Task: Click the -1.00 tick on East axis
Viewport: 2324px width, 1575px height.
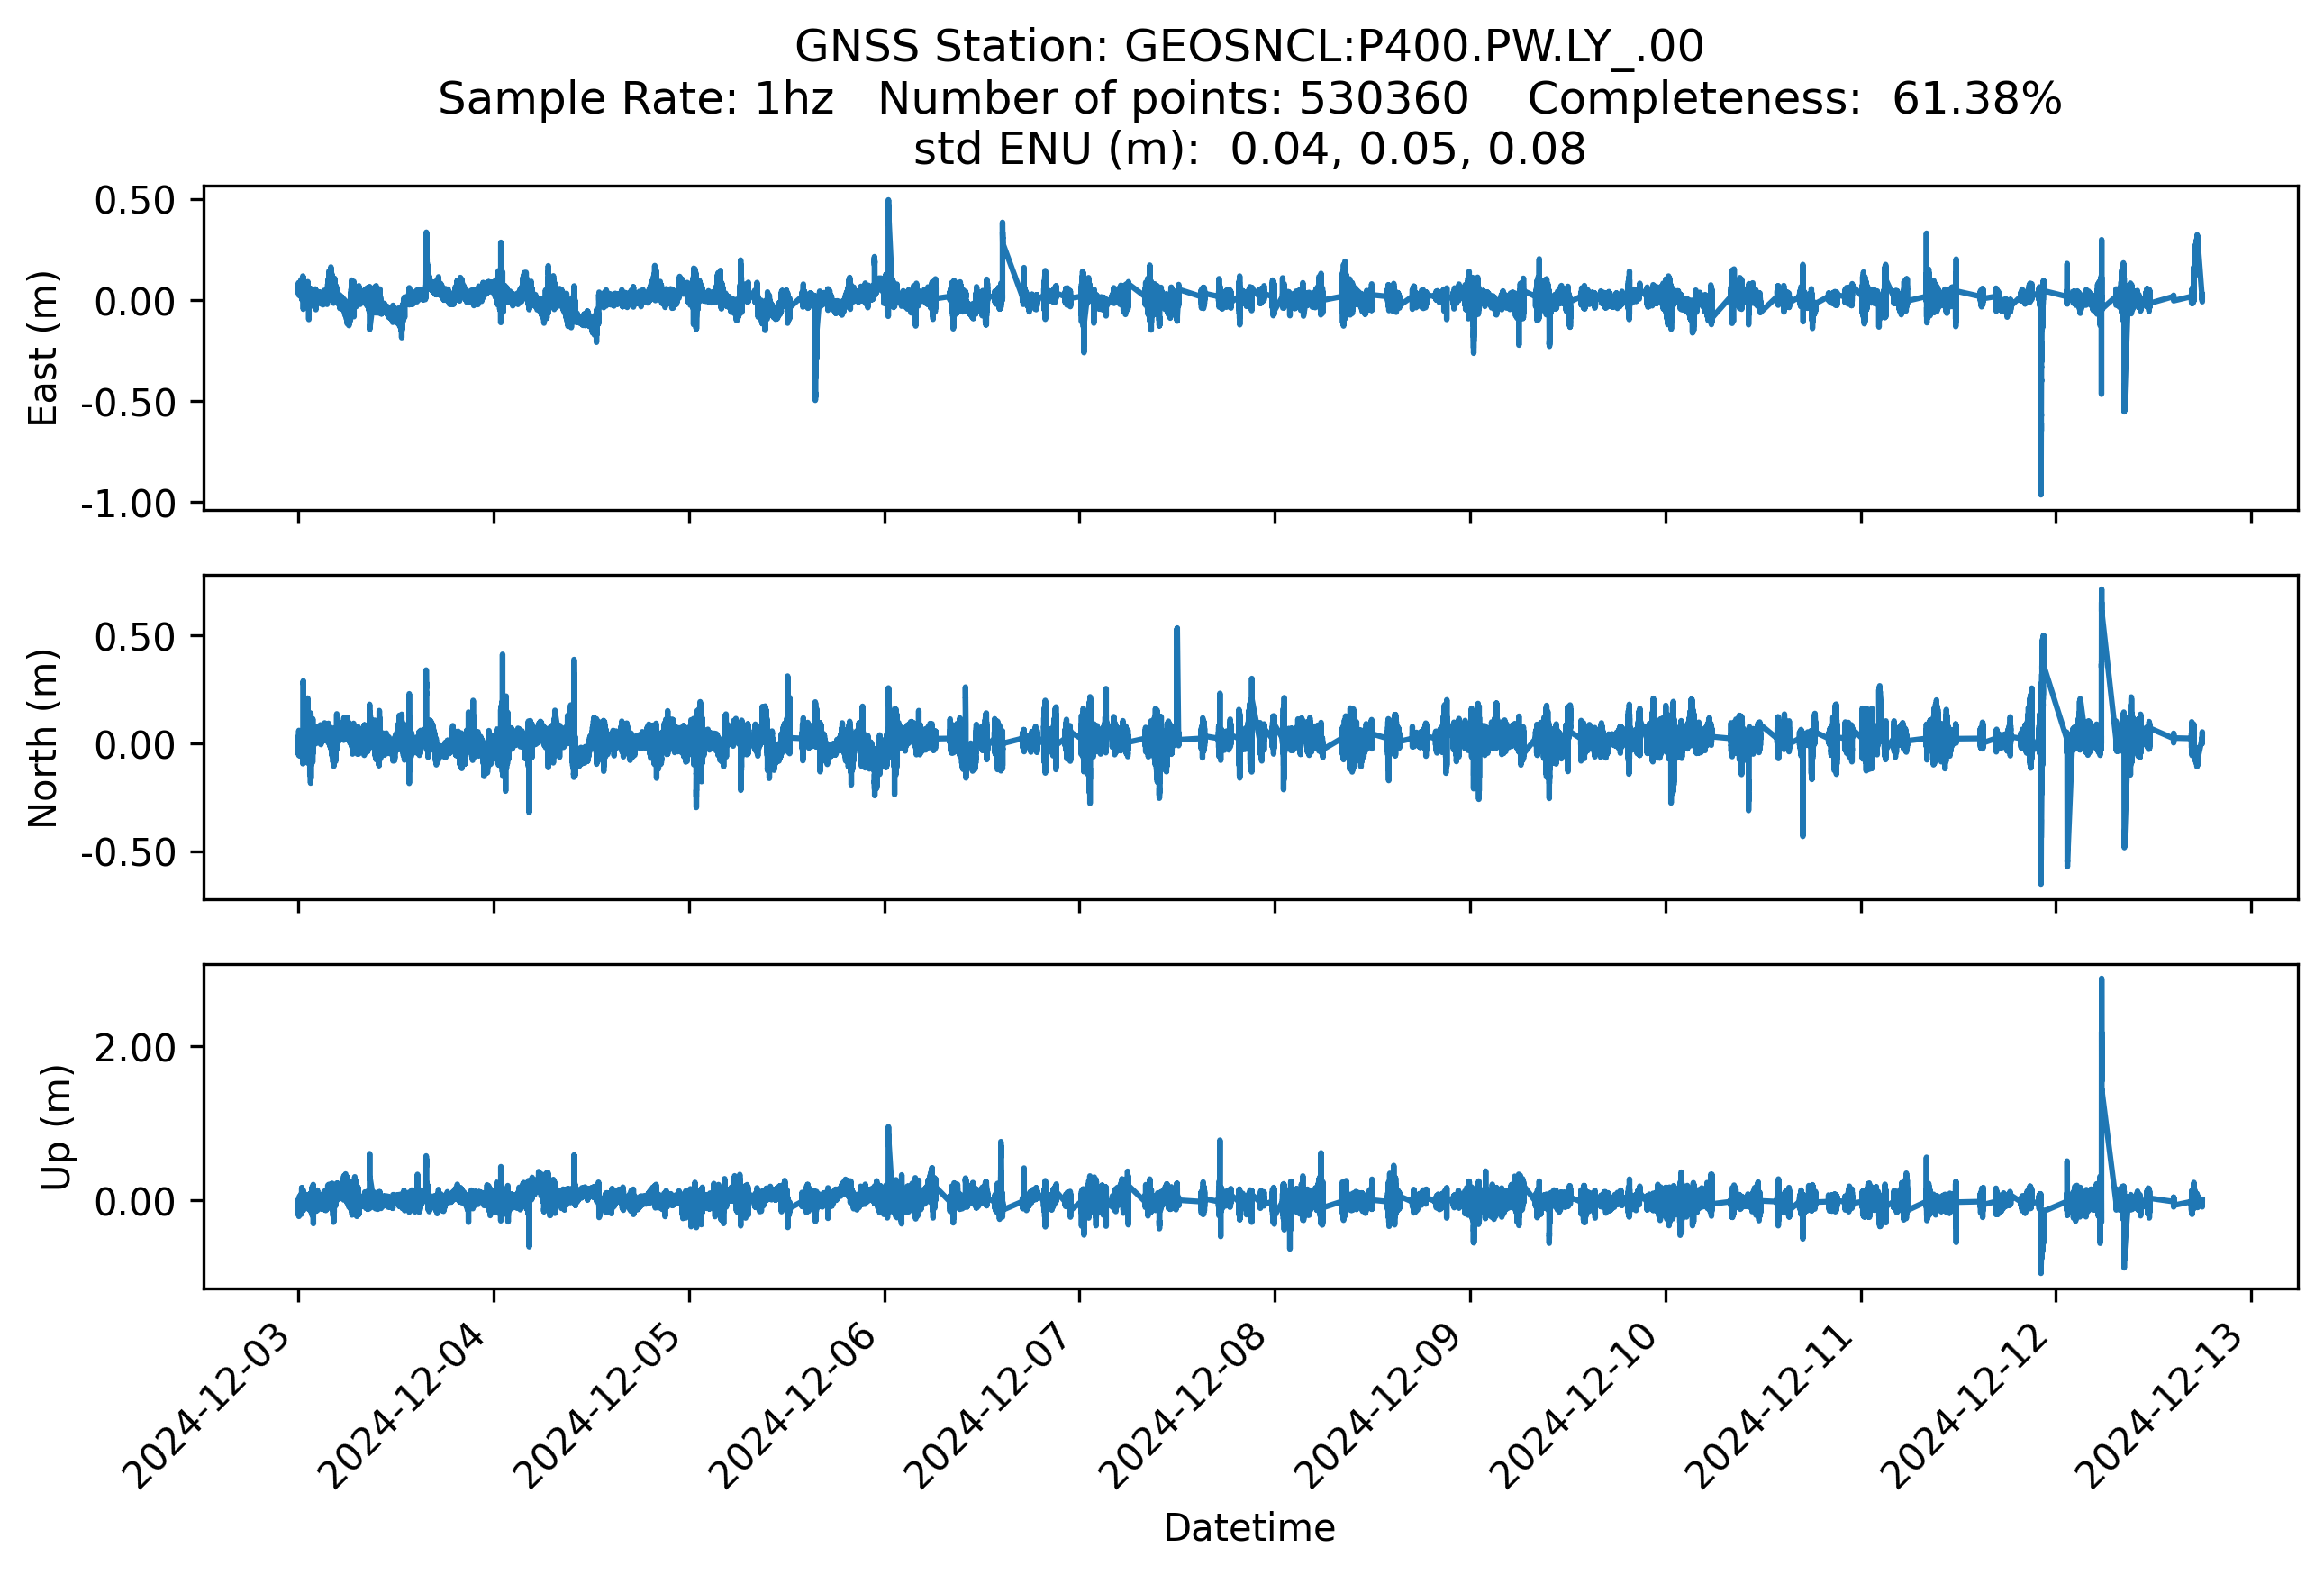Action: point(128,504)
